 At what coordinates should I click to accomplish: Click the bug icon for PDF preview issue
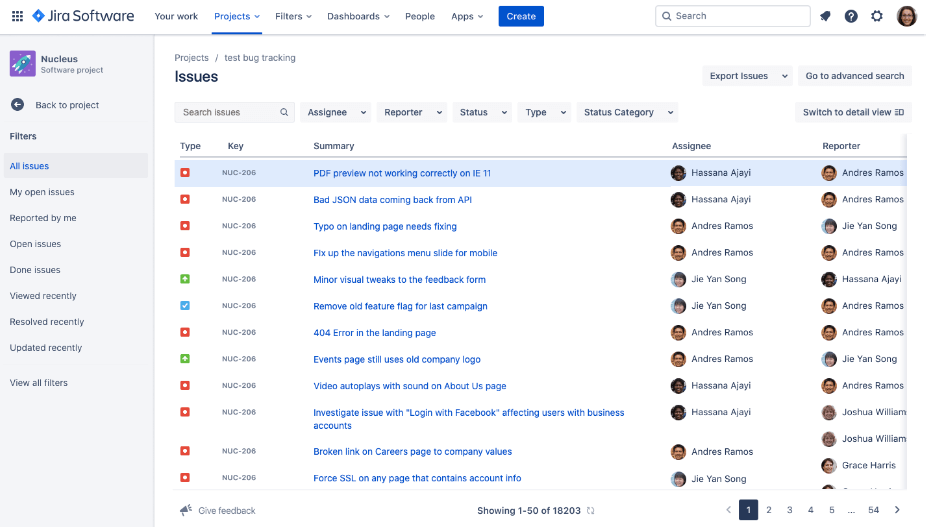click(185, 173)
